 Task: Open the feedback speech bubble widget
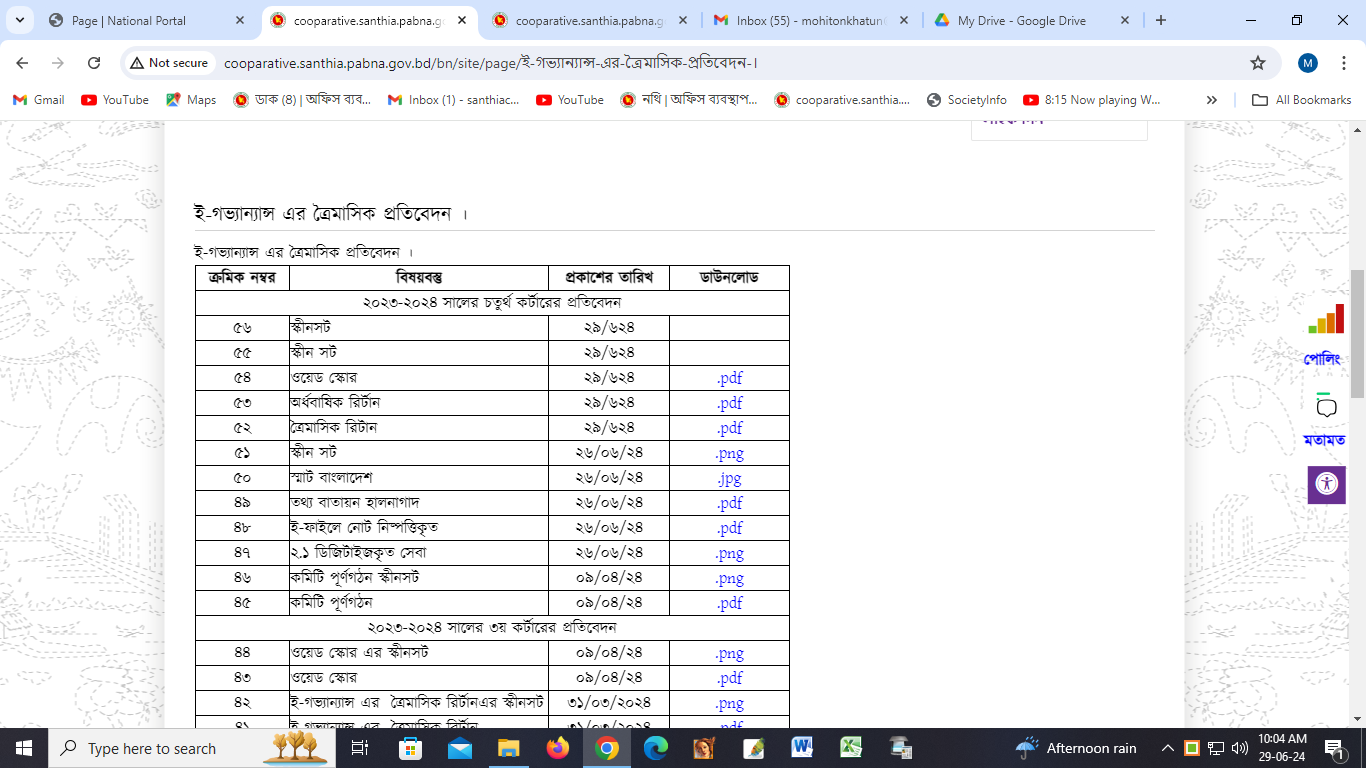pyautogui.click(x=1326, y=407)
